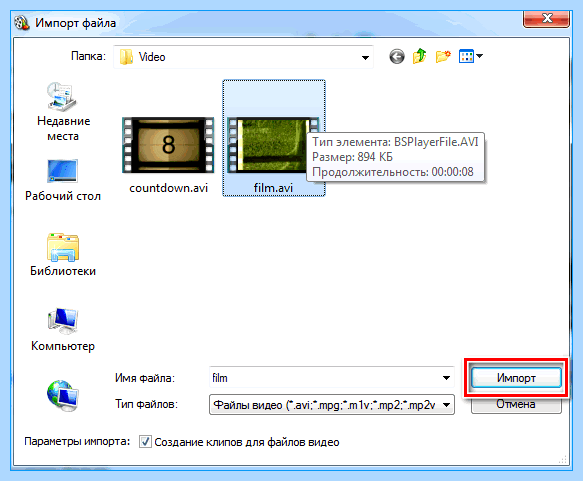Image resolution: width=583 pixels, height=481 pixels.
Task: Open Компьютер in the places bar
Action: tap(63, 330)
